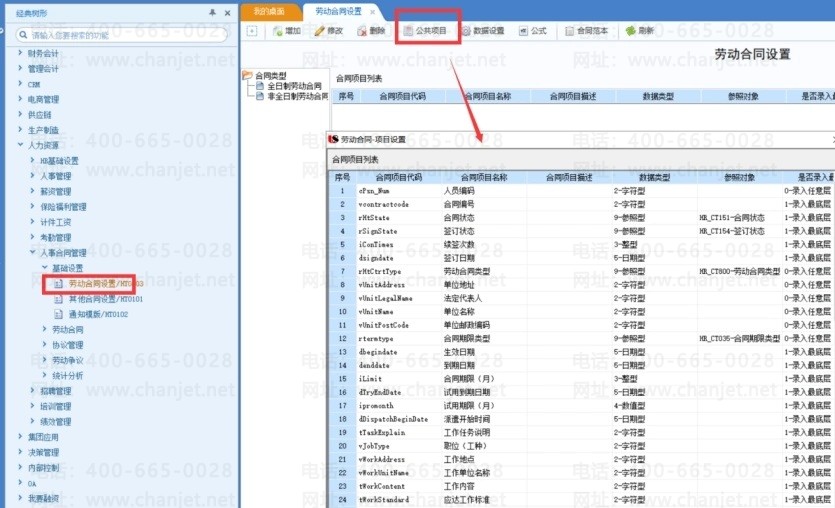Select 全日制劳动合同 contract type
The width and height of the screenshot is (835, 508).
pos(294,87)
